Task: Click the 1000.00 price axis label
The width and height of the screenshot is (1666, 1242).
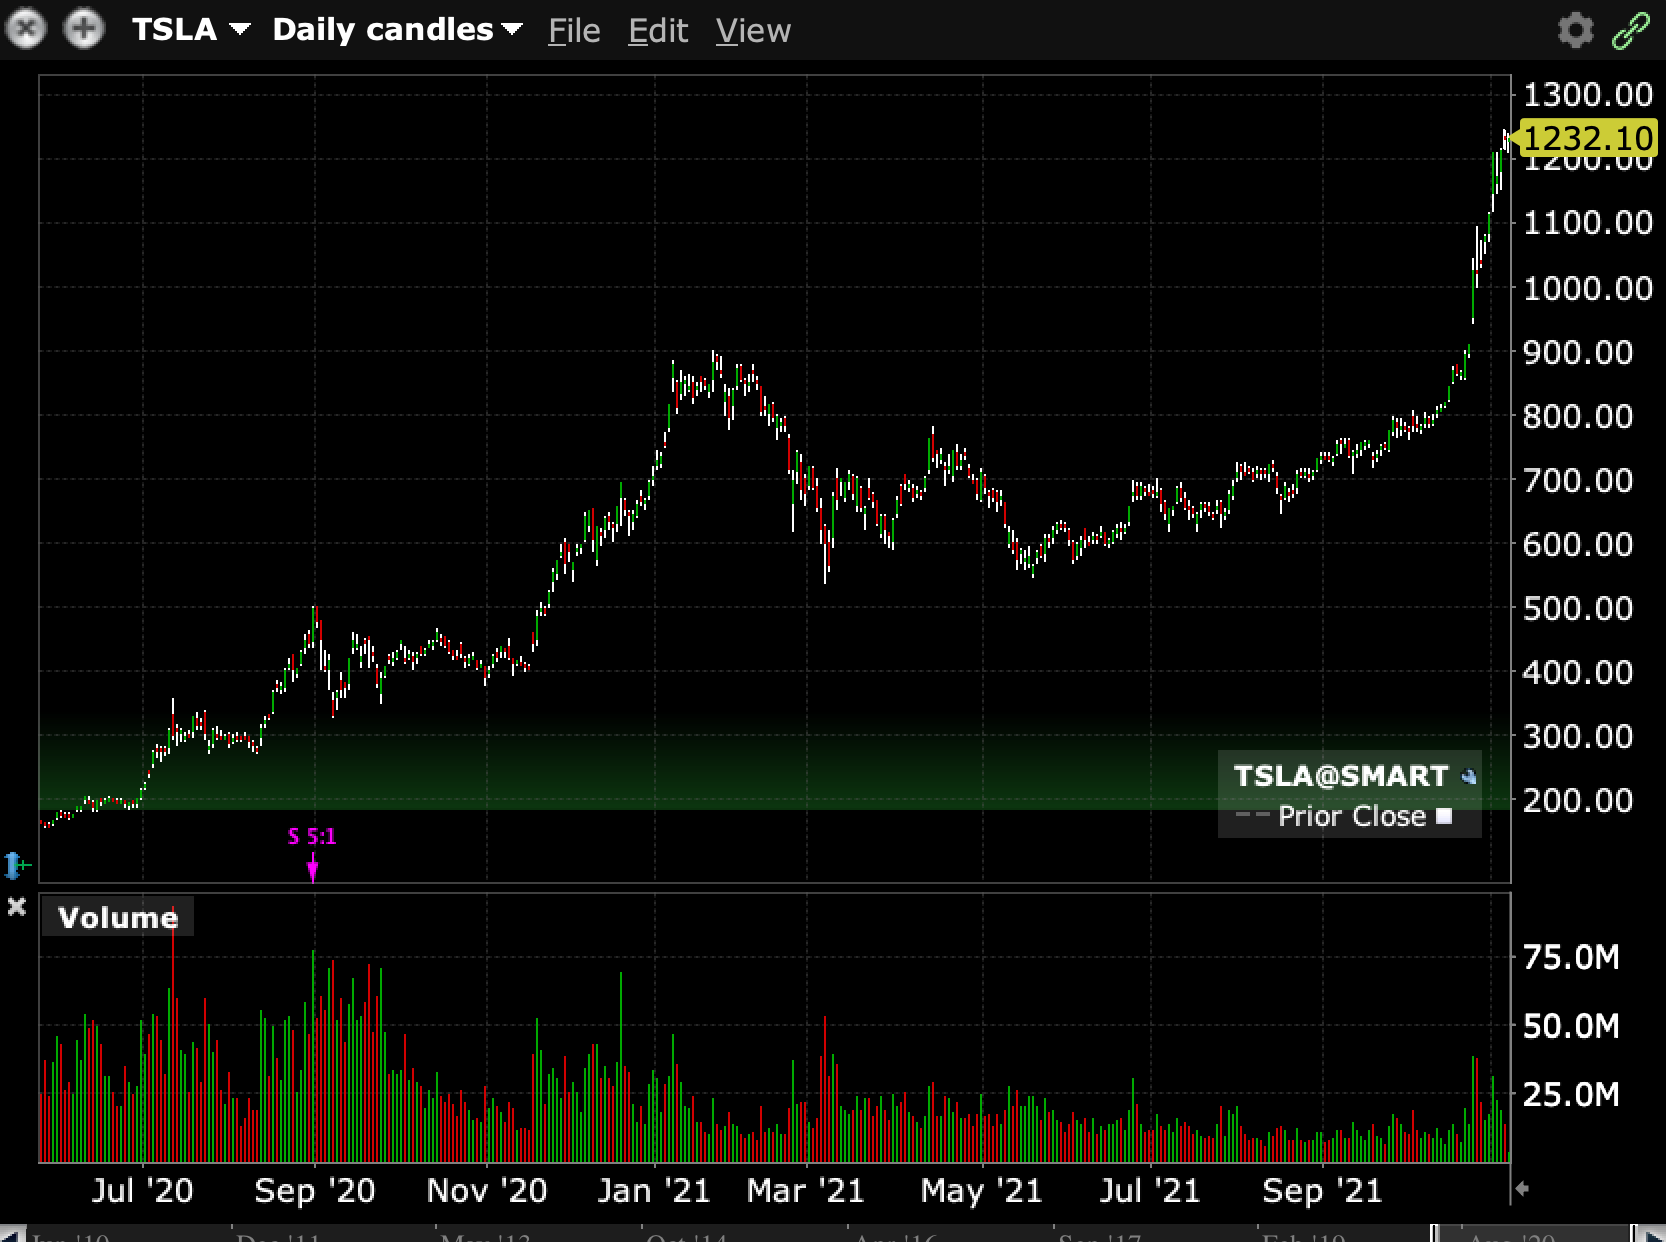Action: coord(1587,289)
